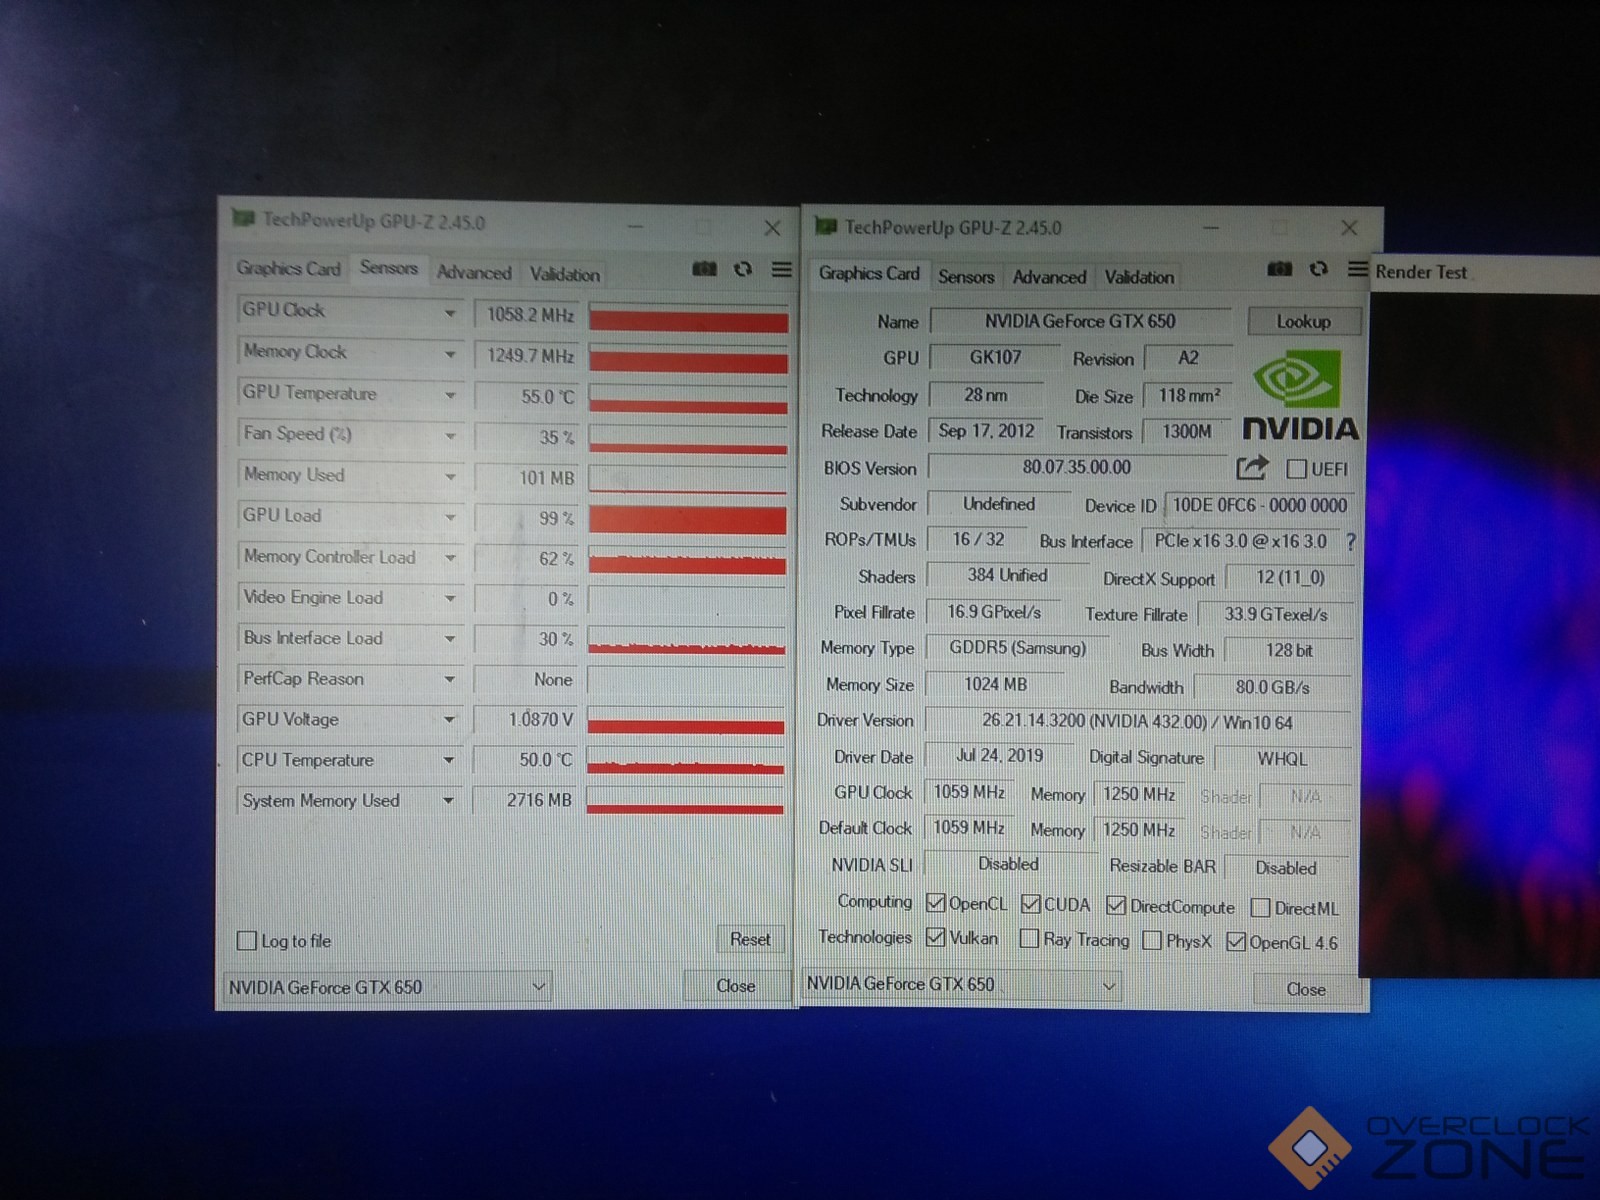Click the NVIDIA logo
The image size is (1600, 1200).
point(1299,395)
